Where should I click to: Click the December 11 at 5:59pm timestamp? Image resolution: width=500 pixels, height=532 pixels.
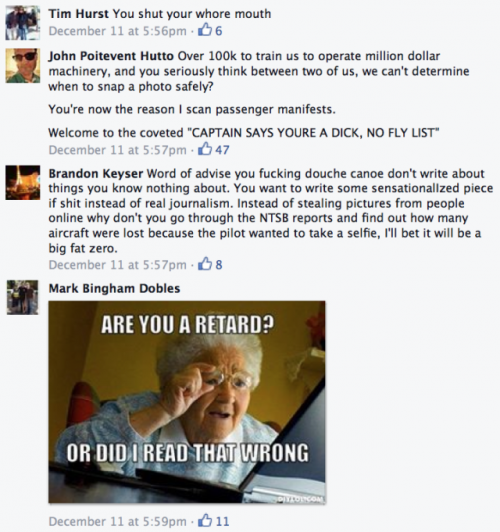(x=117, y=521)
